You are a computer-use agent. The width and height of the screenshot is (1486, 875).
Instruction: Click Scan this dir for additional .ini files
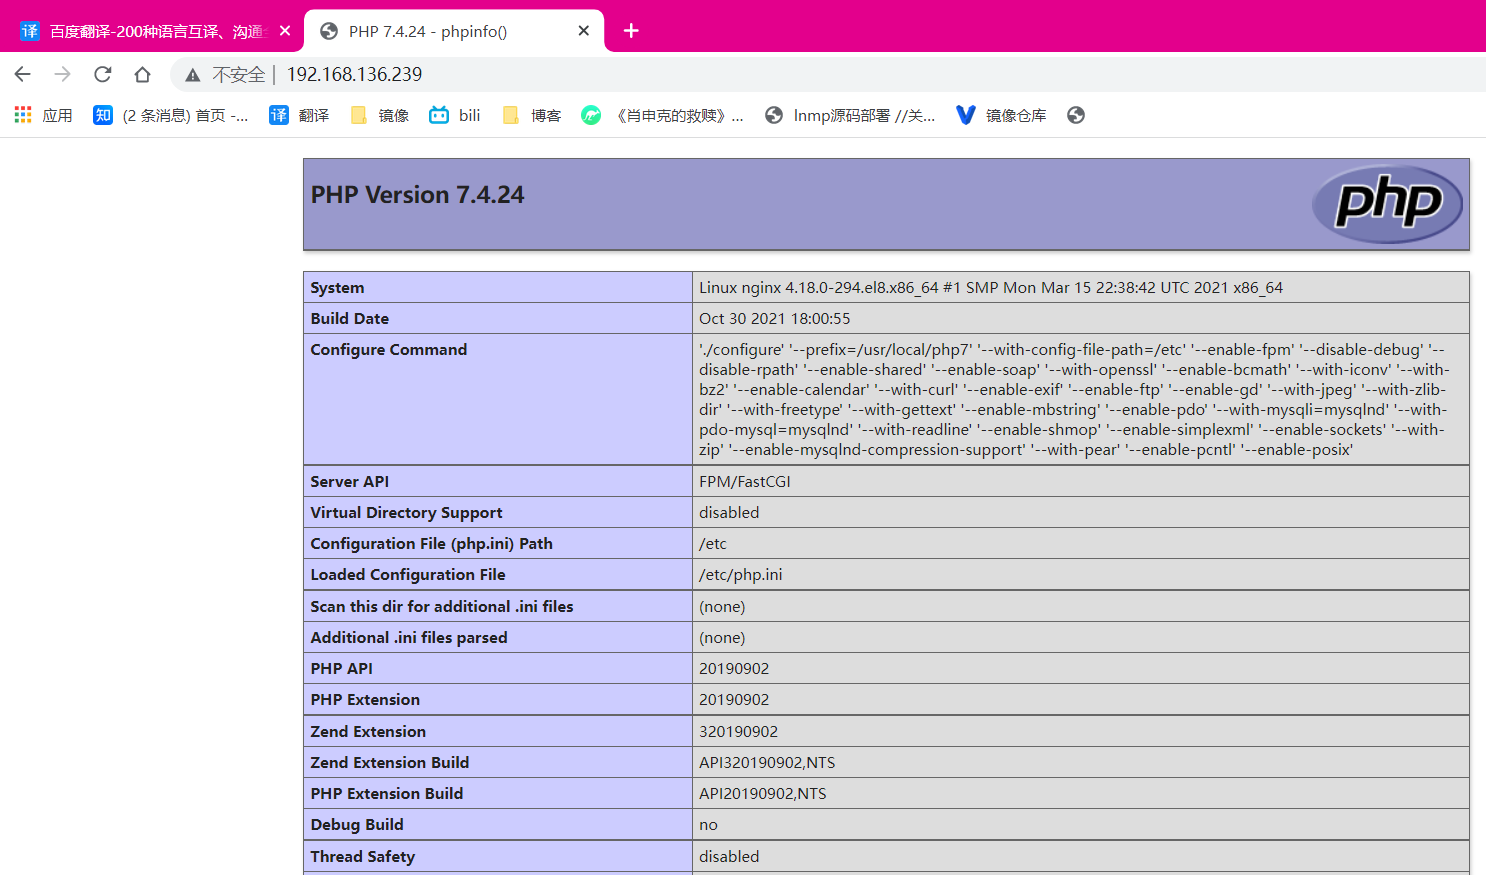click(x=441, y=607)
